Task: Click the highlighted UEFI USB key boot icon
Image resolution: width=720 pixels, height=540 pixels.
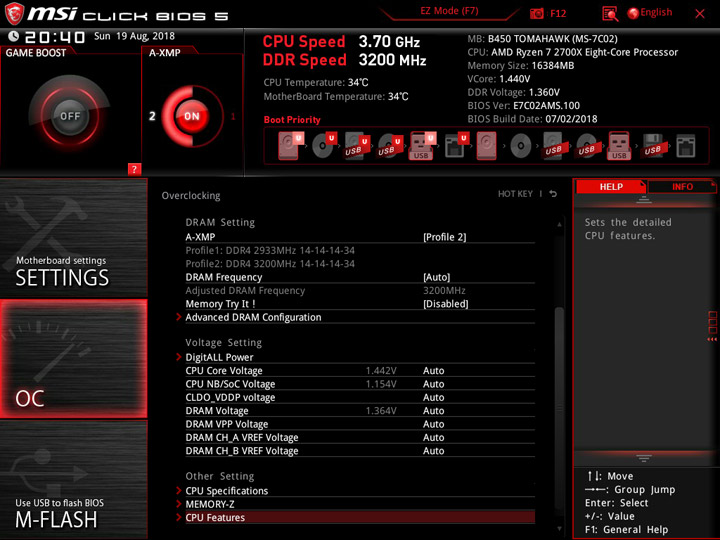Action: (422, 146)
